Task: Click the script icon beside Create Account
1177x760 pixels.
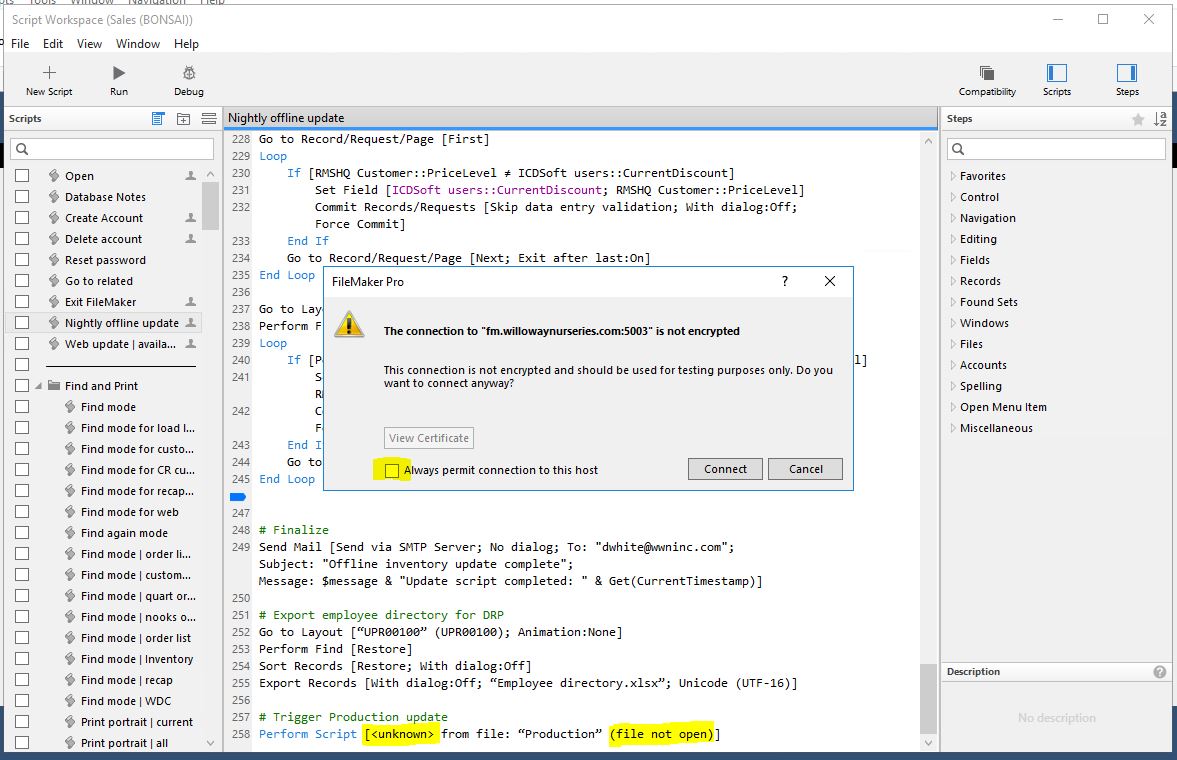Action: click(54, 218)
